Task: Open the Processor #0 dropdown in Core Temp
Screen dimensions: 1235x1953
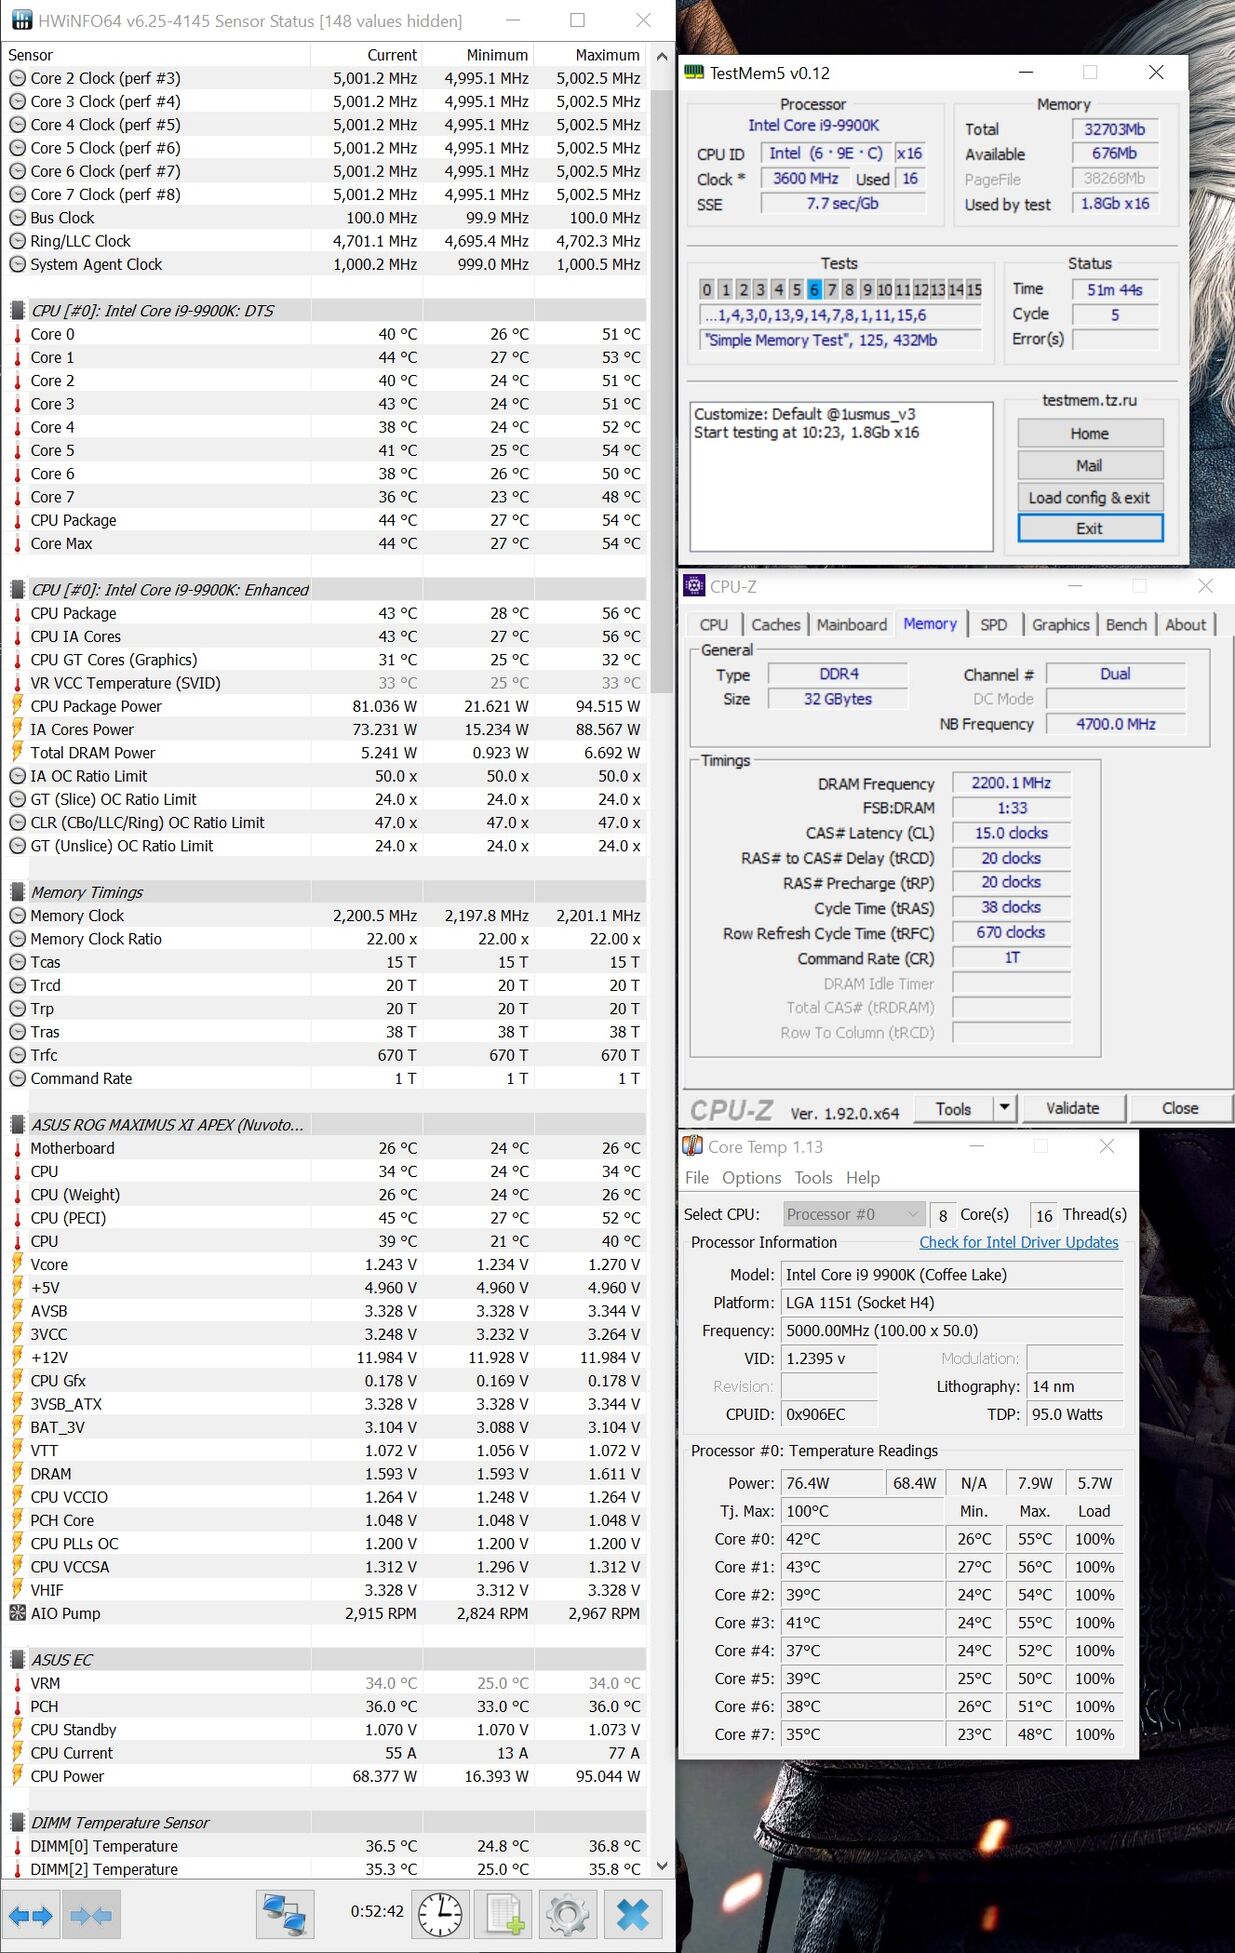Action: (x=853, y=1214)
